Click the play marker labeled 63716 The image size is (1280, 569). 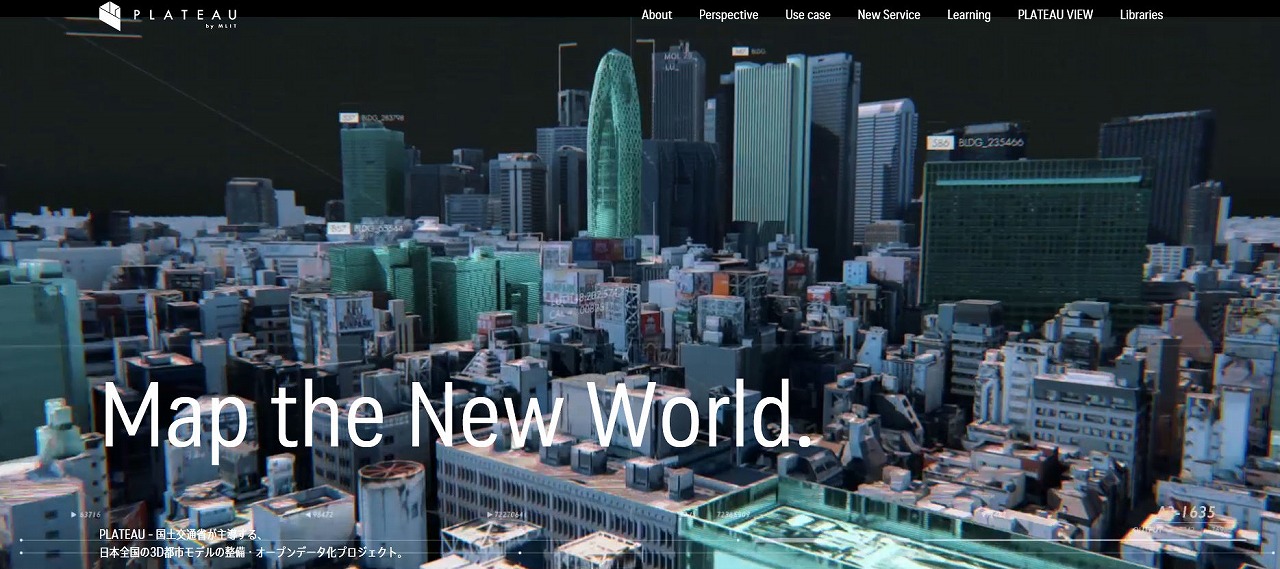click(86, 514)
